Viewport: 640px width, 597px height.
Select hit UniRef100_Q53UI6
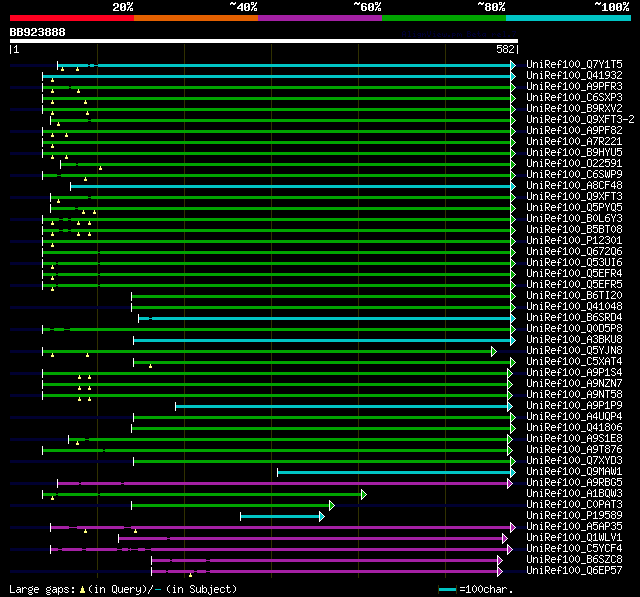tap(574, 263)
